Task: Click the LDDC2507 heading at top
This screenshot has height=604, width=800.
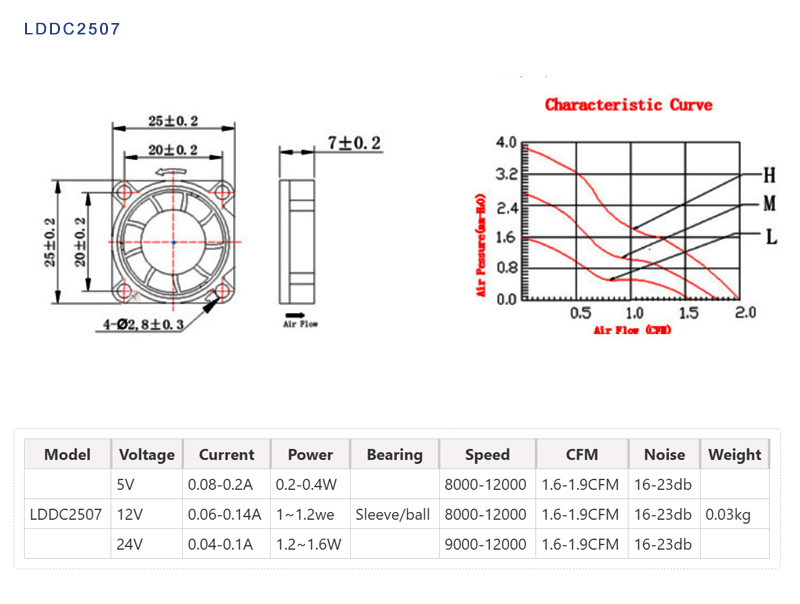Action: [x=72, y=29]
